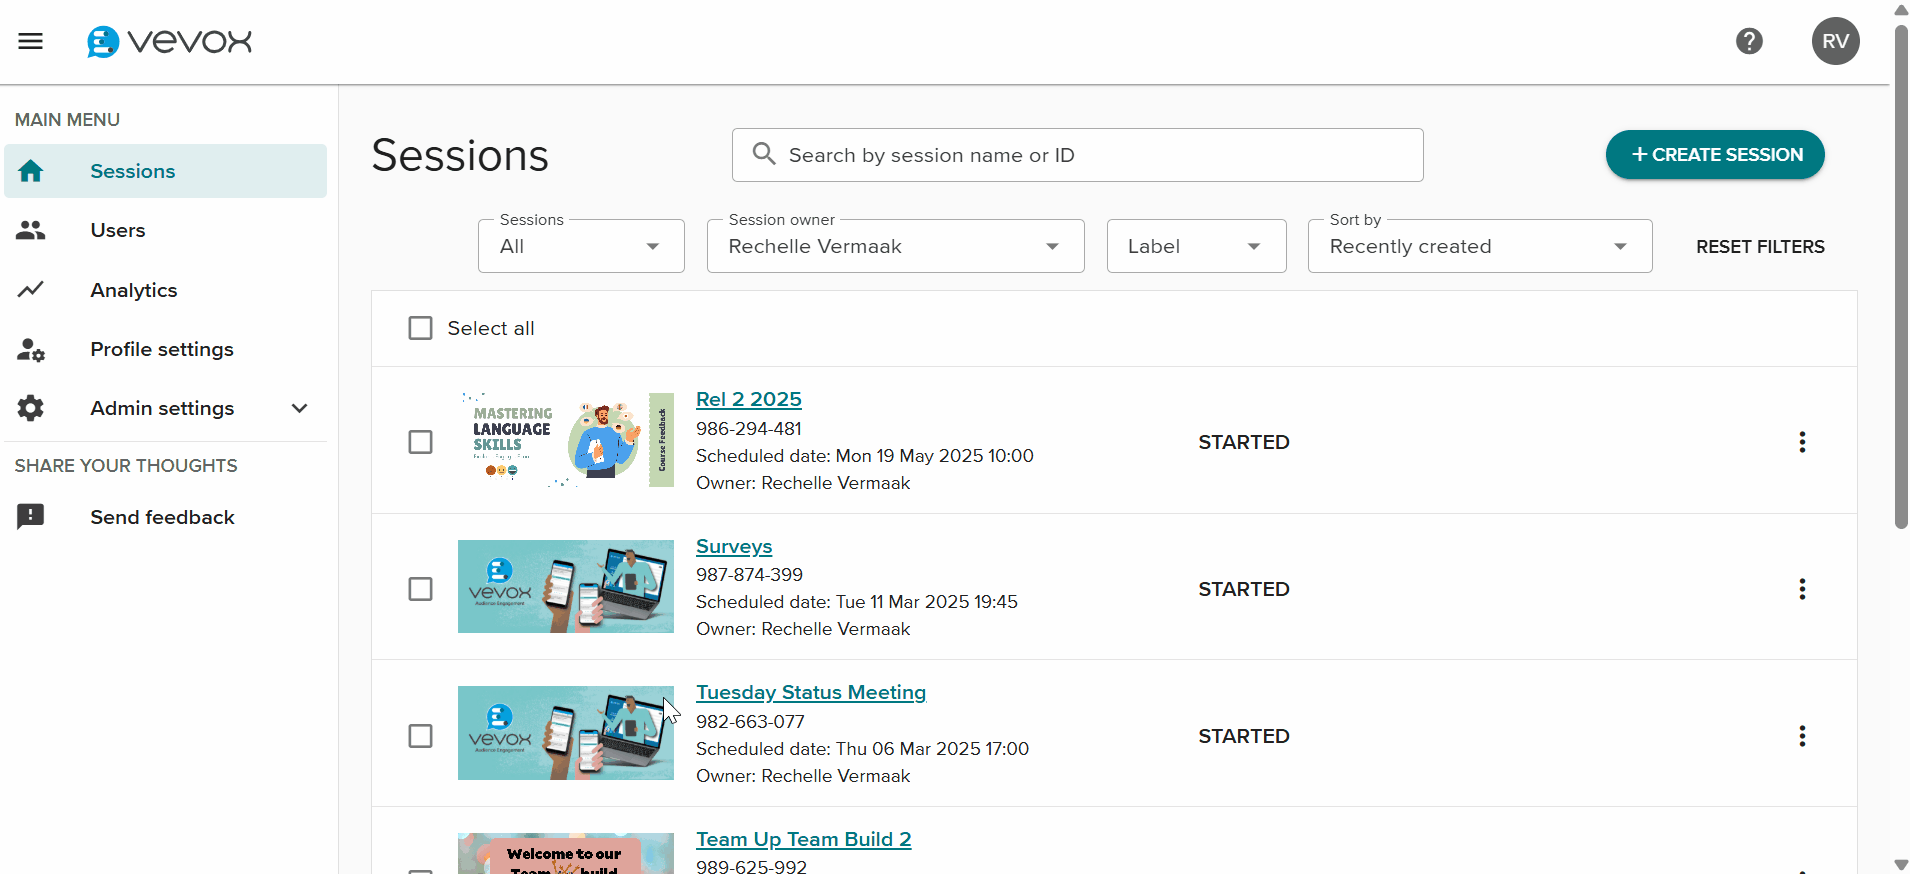The height and width of the screenshot is (874, 1910).
Task: Click session ID 989-625-992
Action: pos(752,866)
